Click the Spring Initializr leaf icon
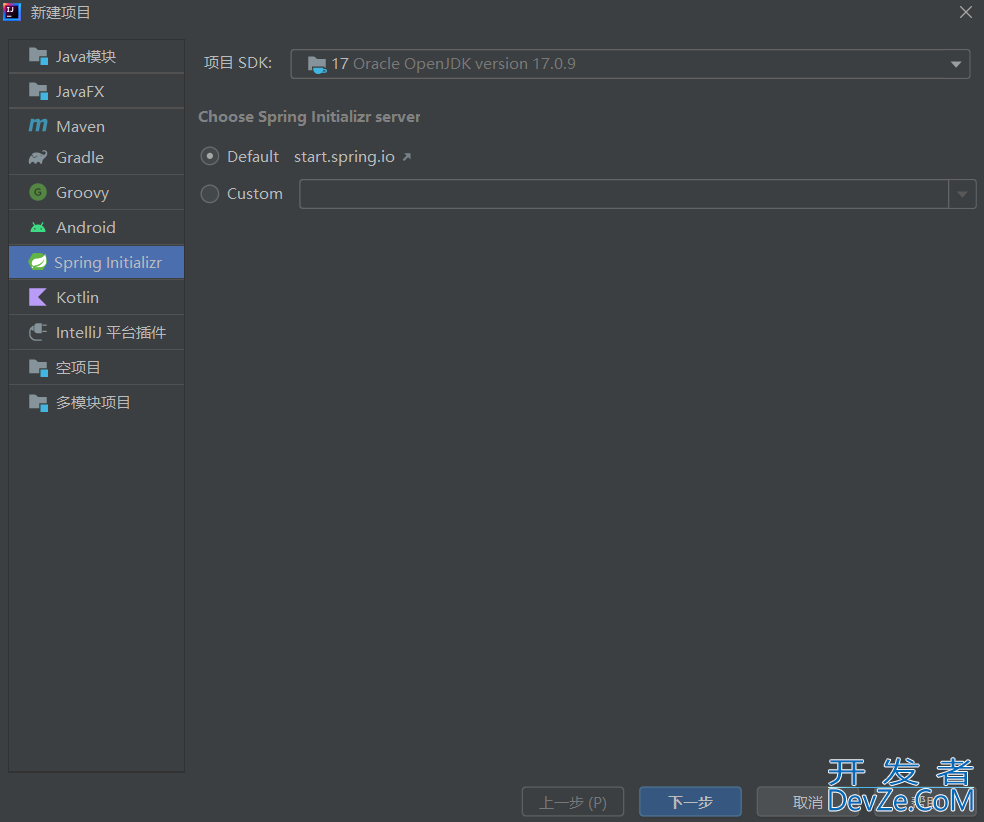 coord(38,262)
